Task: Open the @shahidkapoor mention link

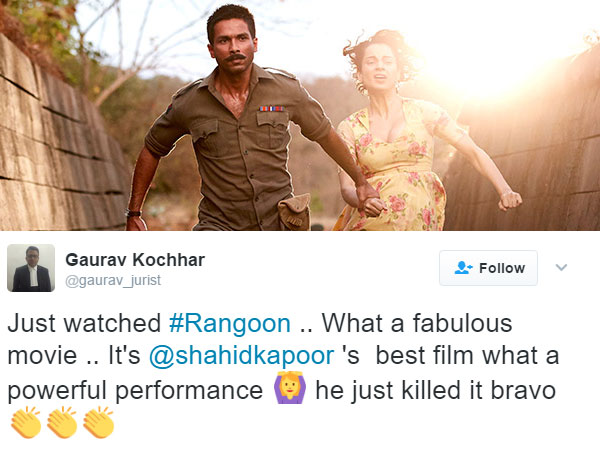Action: (241, 355)
